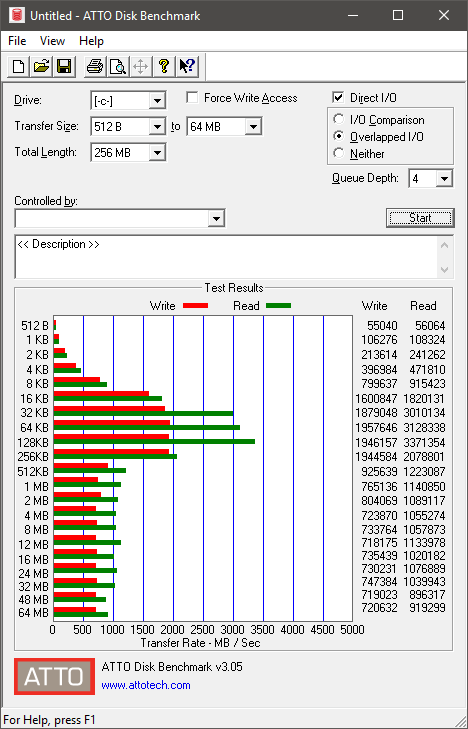Click the read value 919299

pyautogui.click(x=430, y=607)
